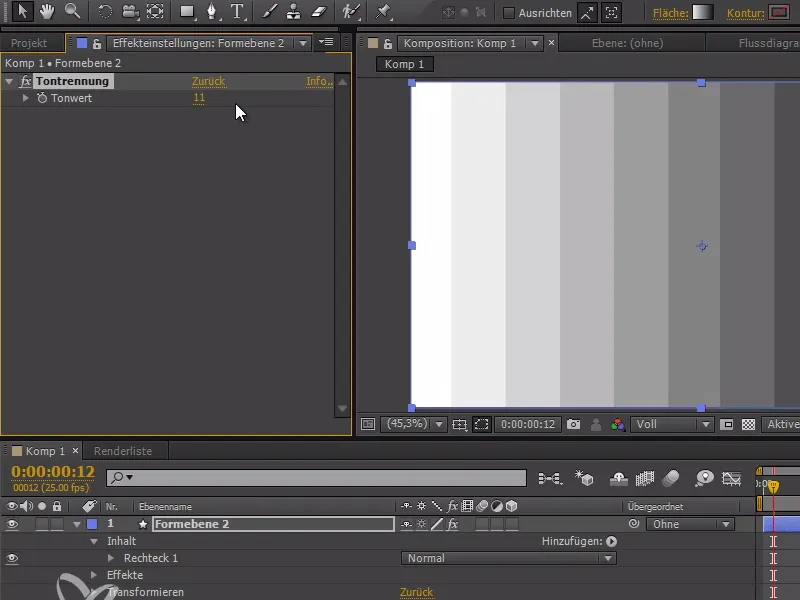The width and height of the screenshot is (800, 600).
Task: Select the Hand tool in the toolbar
Action: pyautogui.click(x=48, y=14)
